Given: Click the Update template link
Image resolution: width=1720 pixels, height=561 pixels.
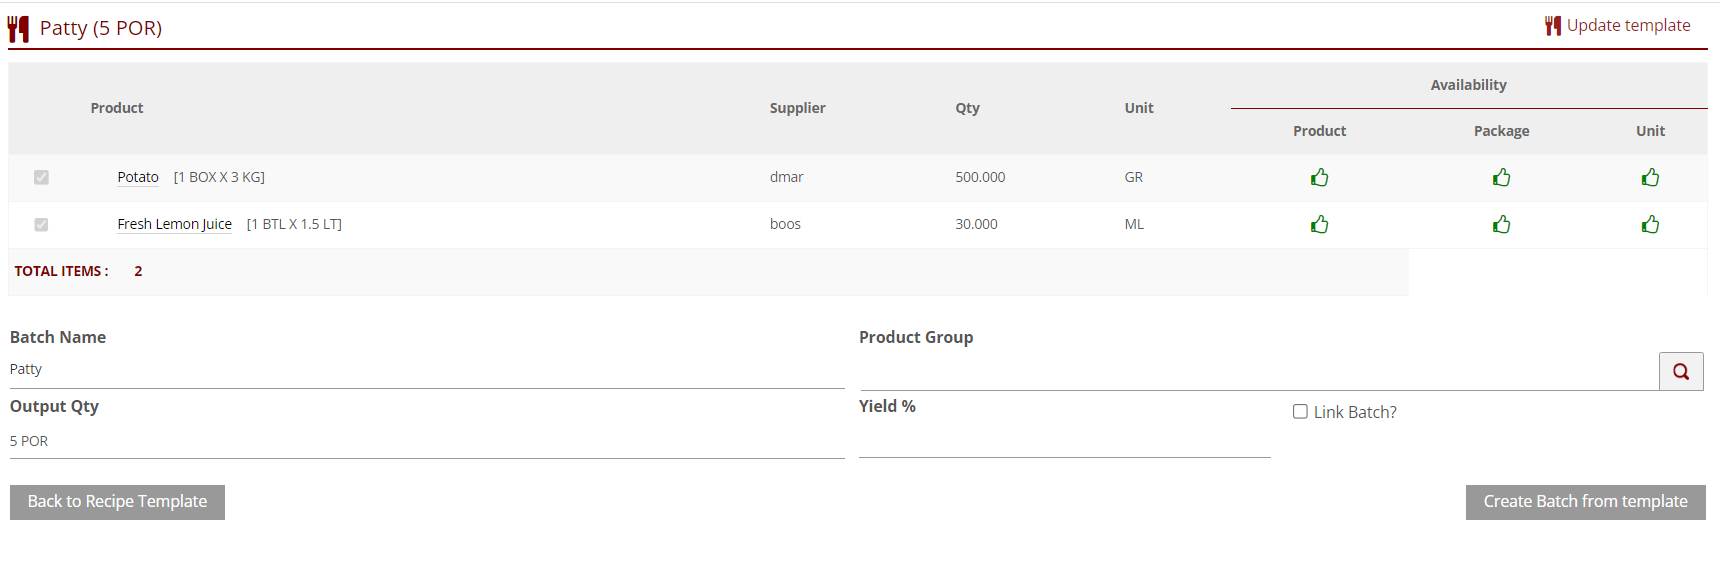Looking at the screenshot, I should pyautogui.click(x=1627, y=26).
